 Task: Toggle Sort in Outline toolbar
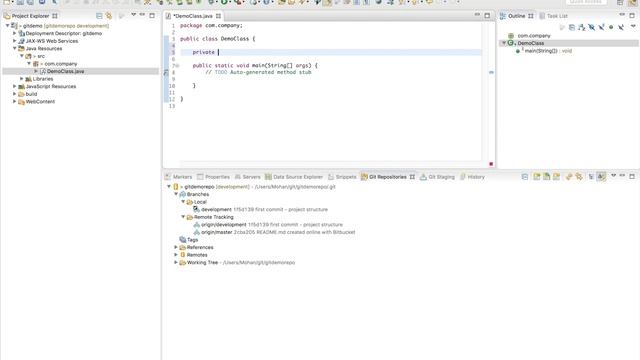(x=582, y=27)
